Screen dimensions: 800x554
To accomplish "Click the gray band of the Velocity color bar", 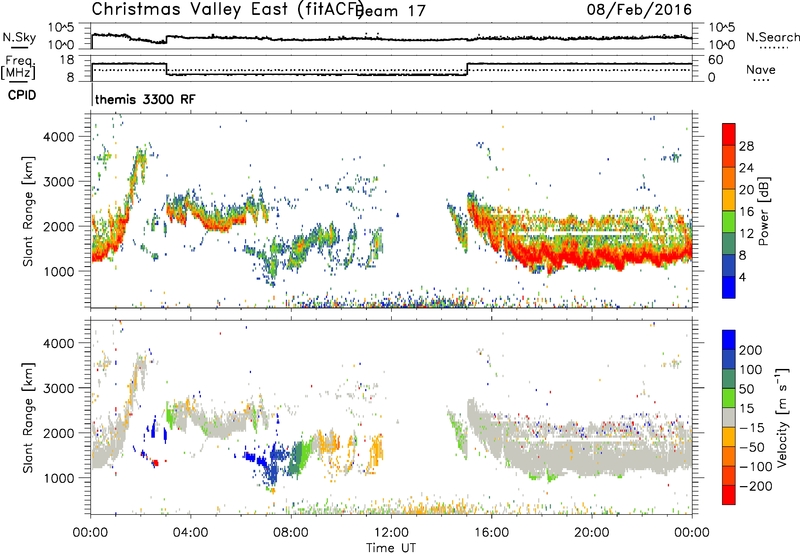I will pyautogui.click(x=729, y=418).
